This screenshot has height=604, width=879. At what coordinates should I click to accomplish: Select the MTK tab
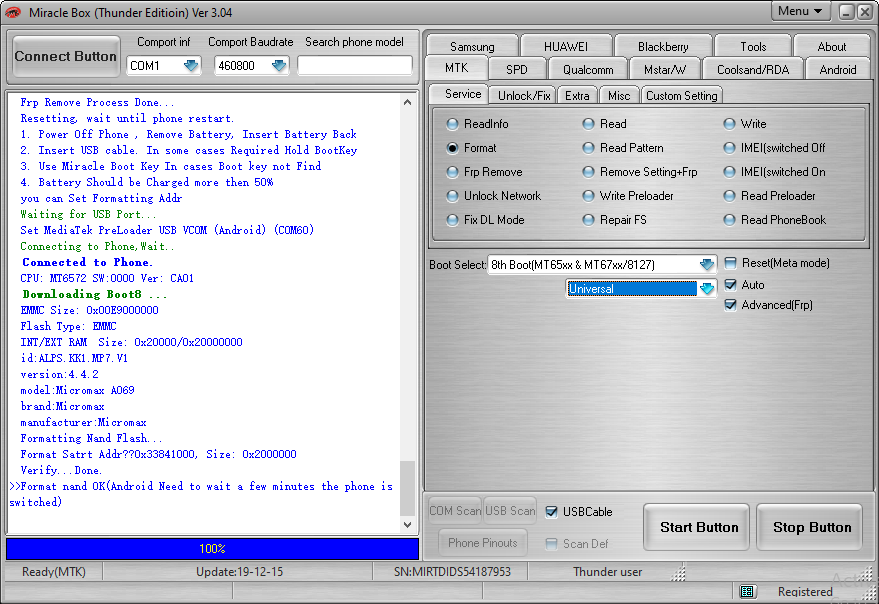tap(456, 68)
